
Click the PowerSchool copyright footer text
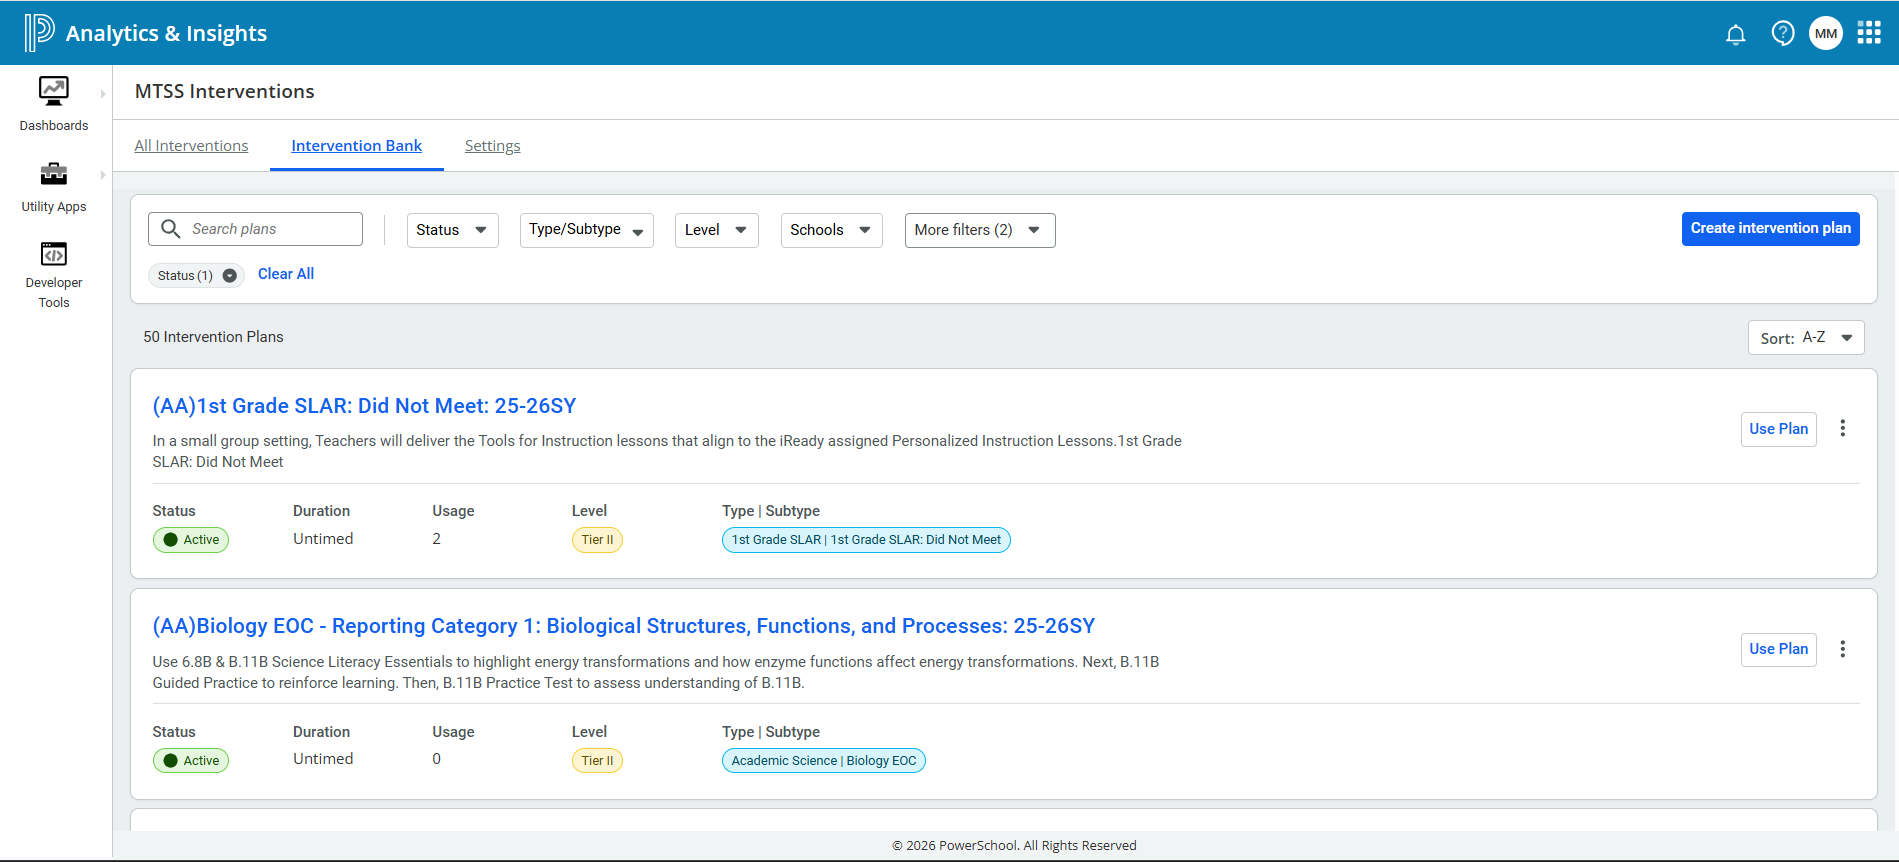pyautogui.click(x=1014, y=846)
